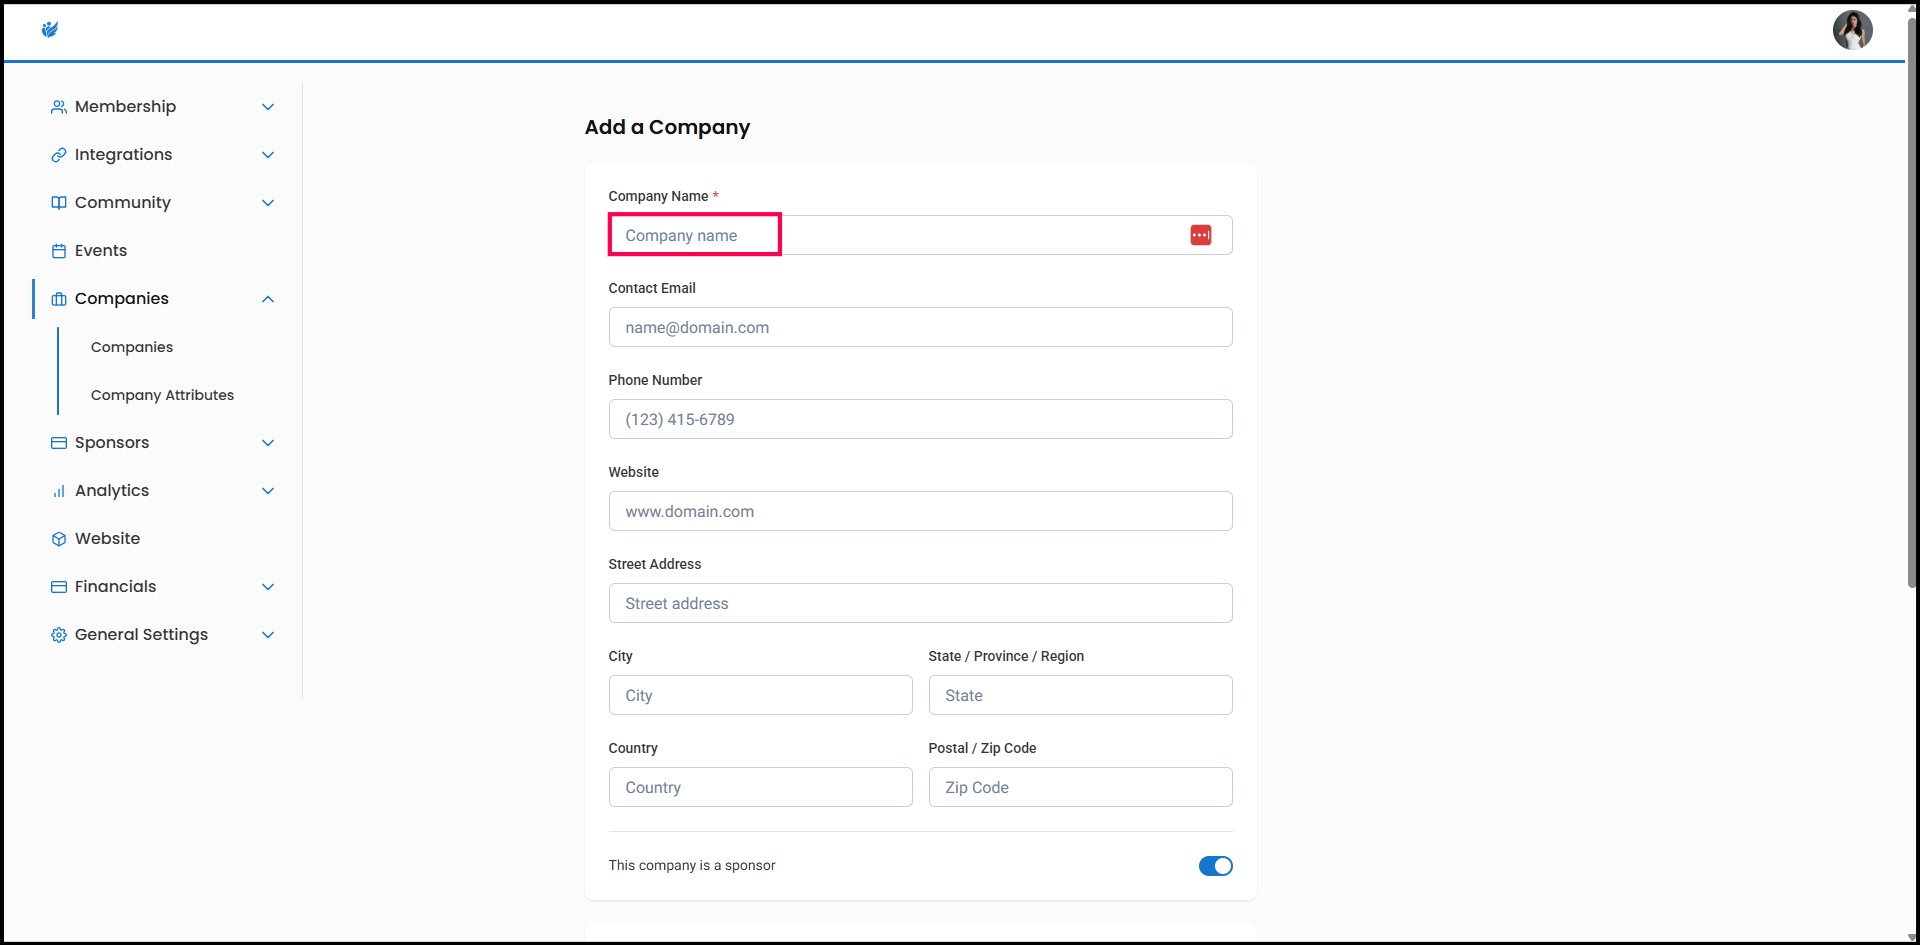Focus the Contact Email input field

[x=920, y=327]
